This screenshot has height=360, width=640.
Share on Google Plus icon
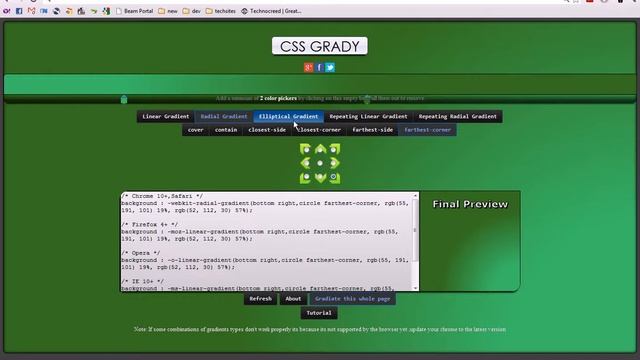[309, 67]
